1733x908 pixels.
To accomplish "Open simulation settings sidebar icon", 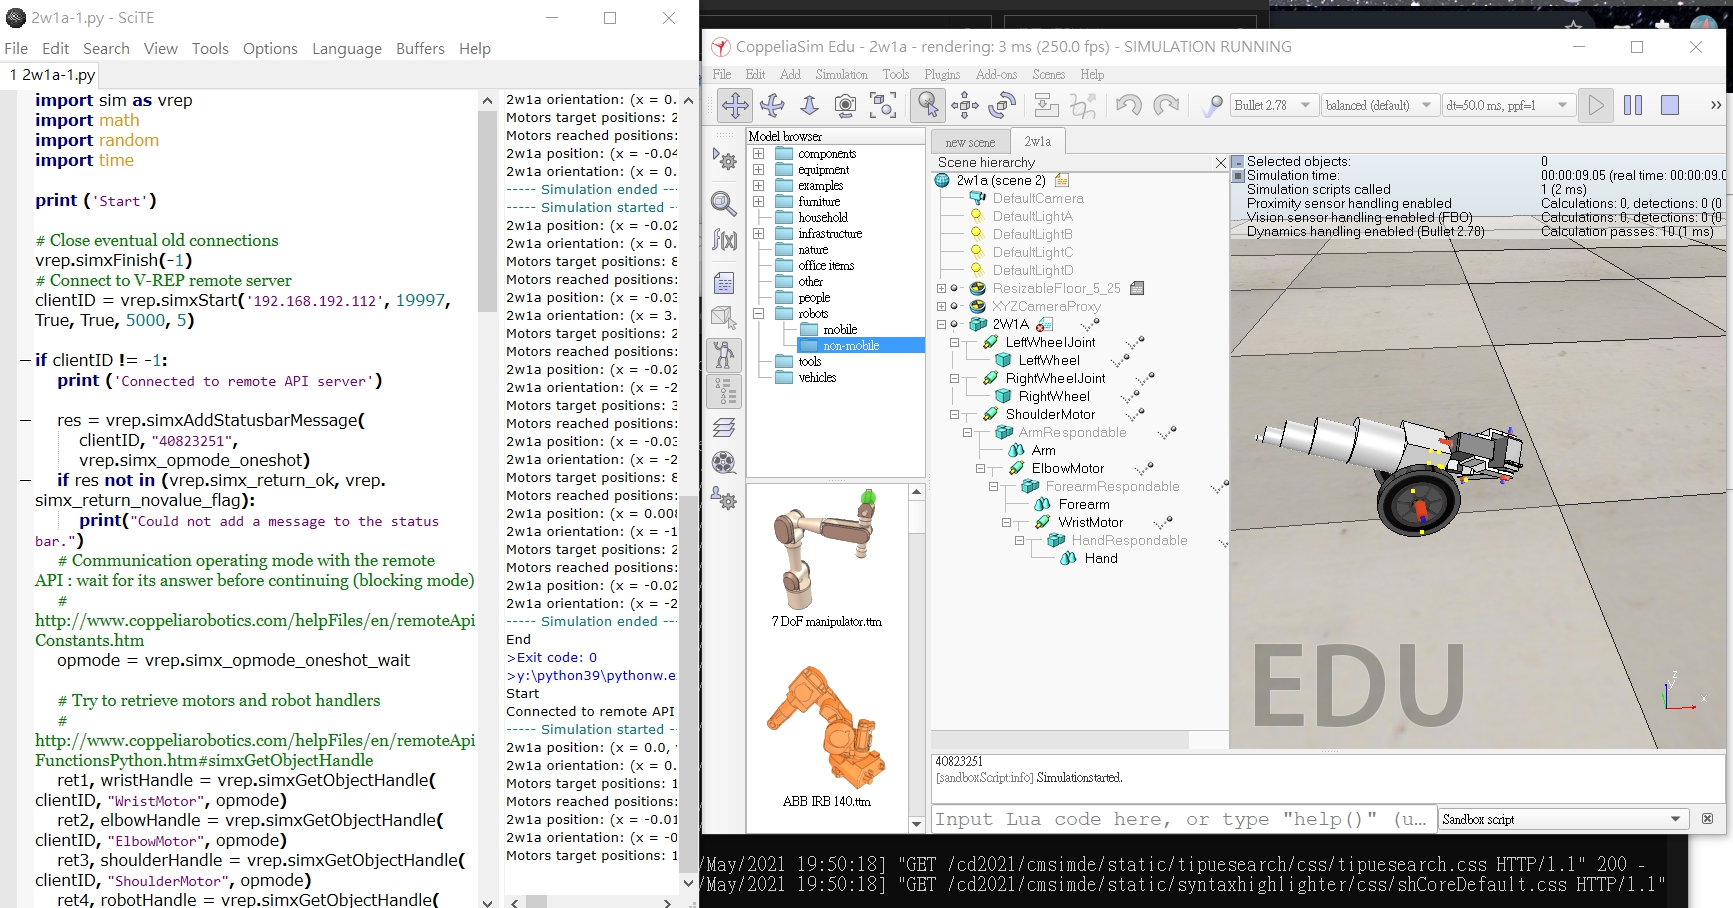I will point(725,160).
